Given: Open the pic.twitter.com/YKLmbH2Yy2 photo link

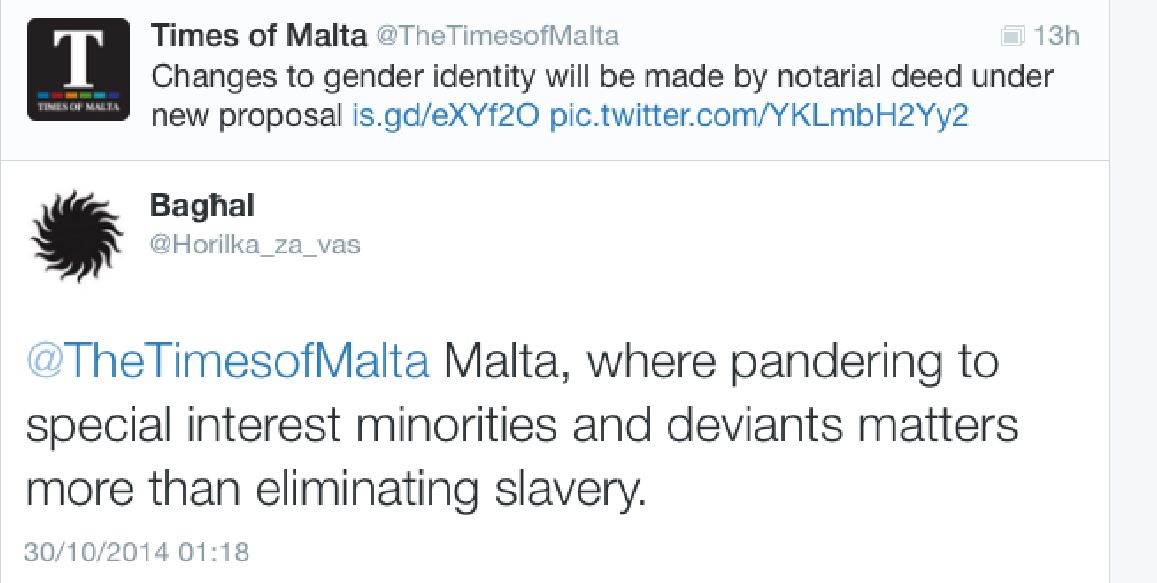Looking at the screenshot, I should [x=759, y=116].
